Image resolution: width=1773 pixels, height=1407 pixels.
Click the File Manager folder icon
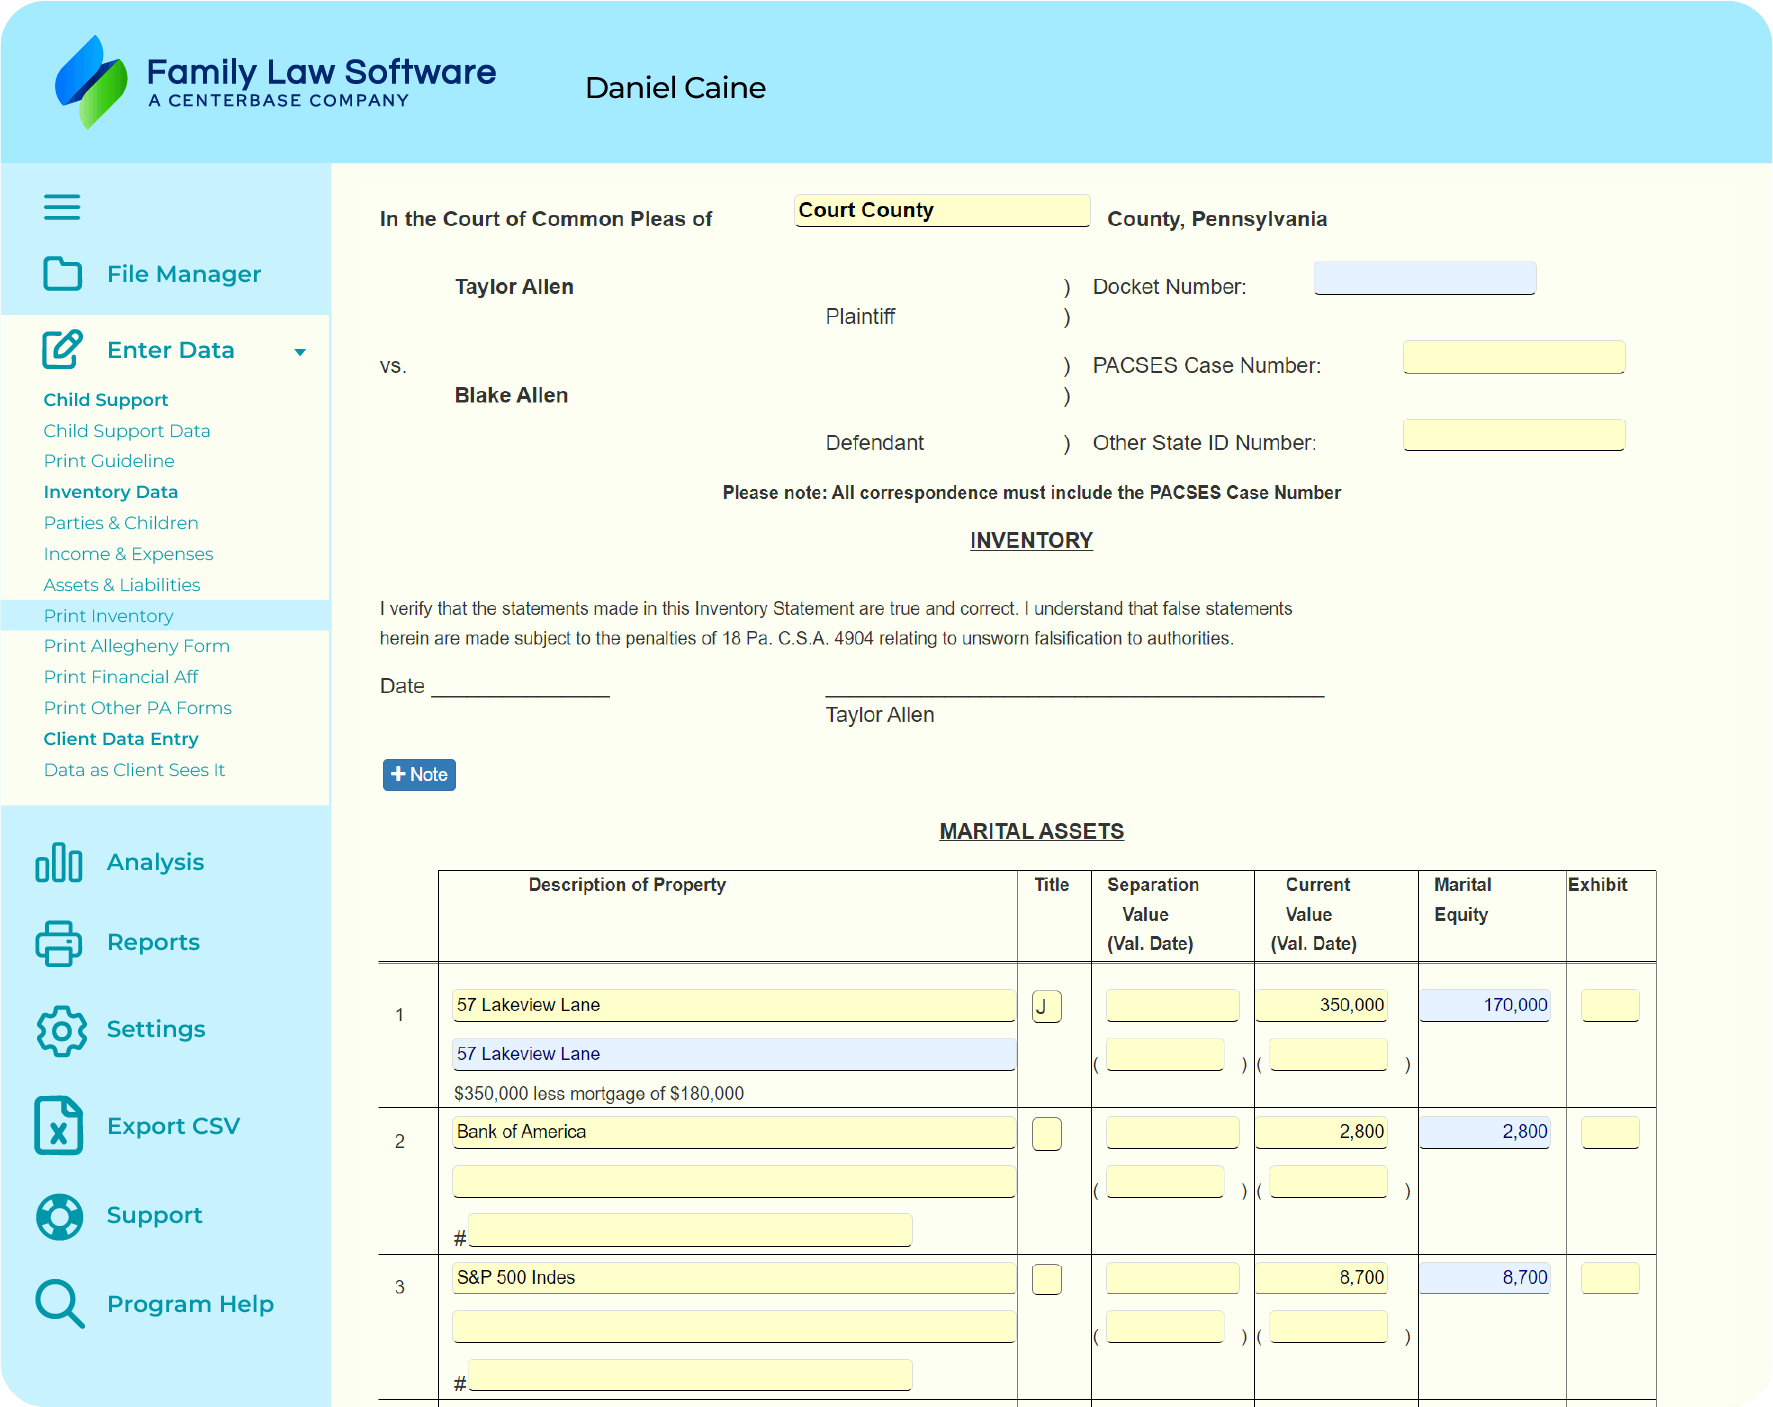click(62, 273)
